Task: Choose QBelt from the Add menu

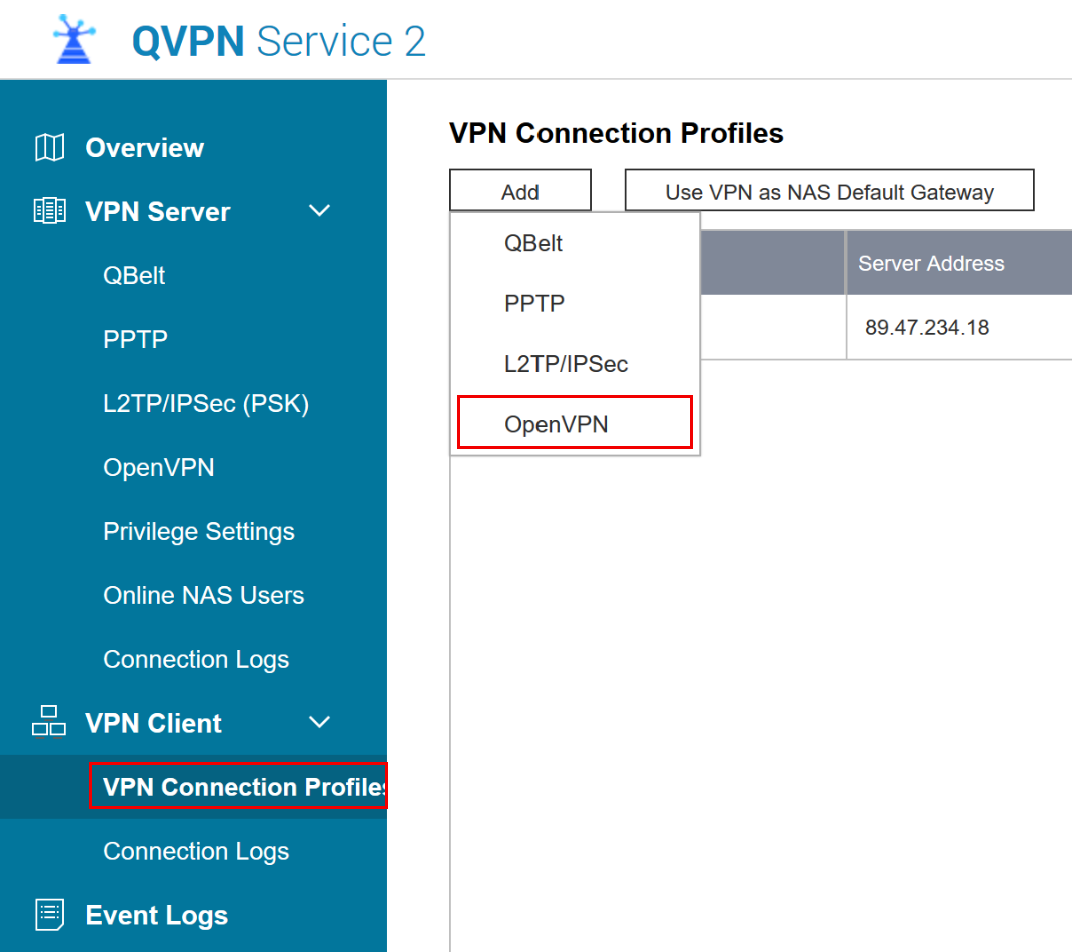Action: coord(534,243)
